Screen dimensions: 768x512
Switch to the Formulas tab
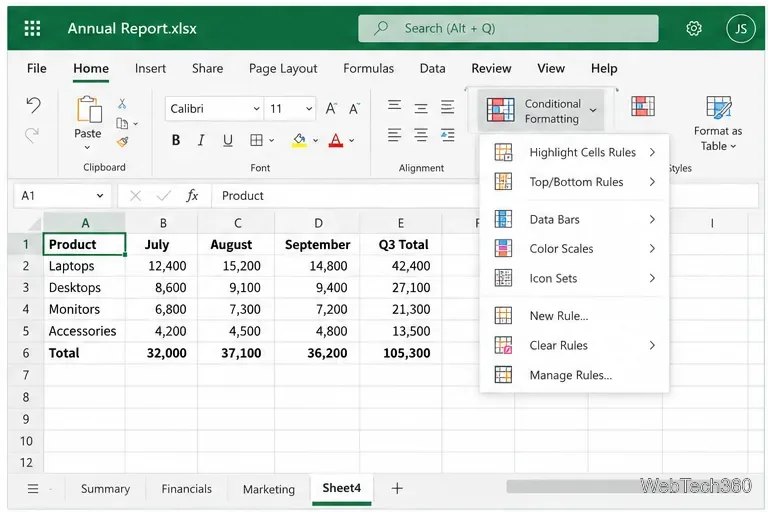click(x=368, y=69)
